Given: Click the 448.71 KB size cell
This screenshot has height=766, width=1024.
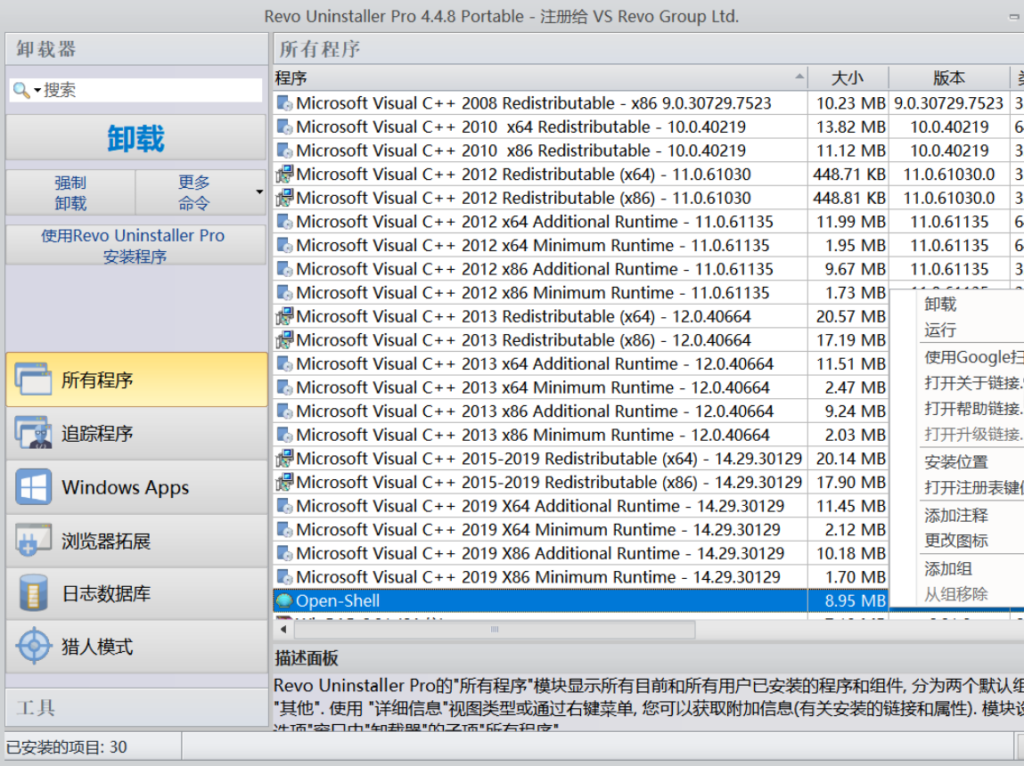Looking at the screenshot, I should pyautogui.click(x=848, y=174).
